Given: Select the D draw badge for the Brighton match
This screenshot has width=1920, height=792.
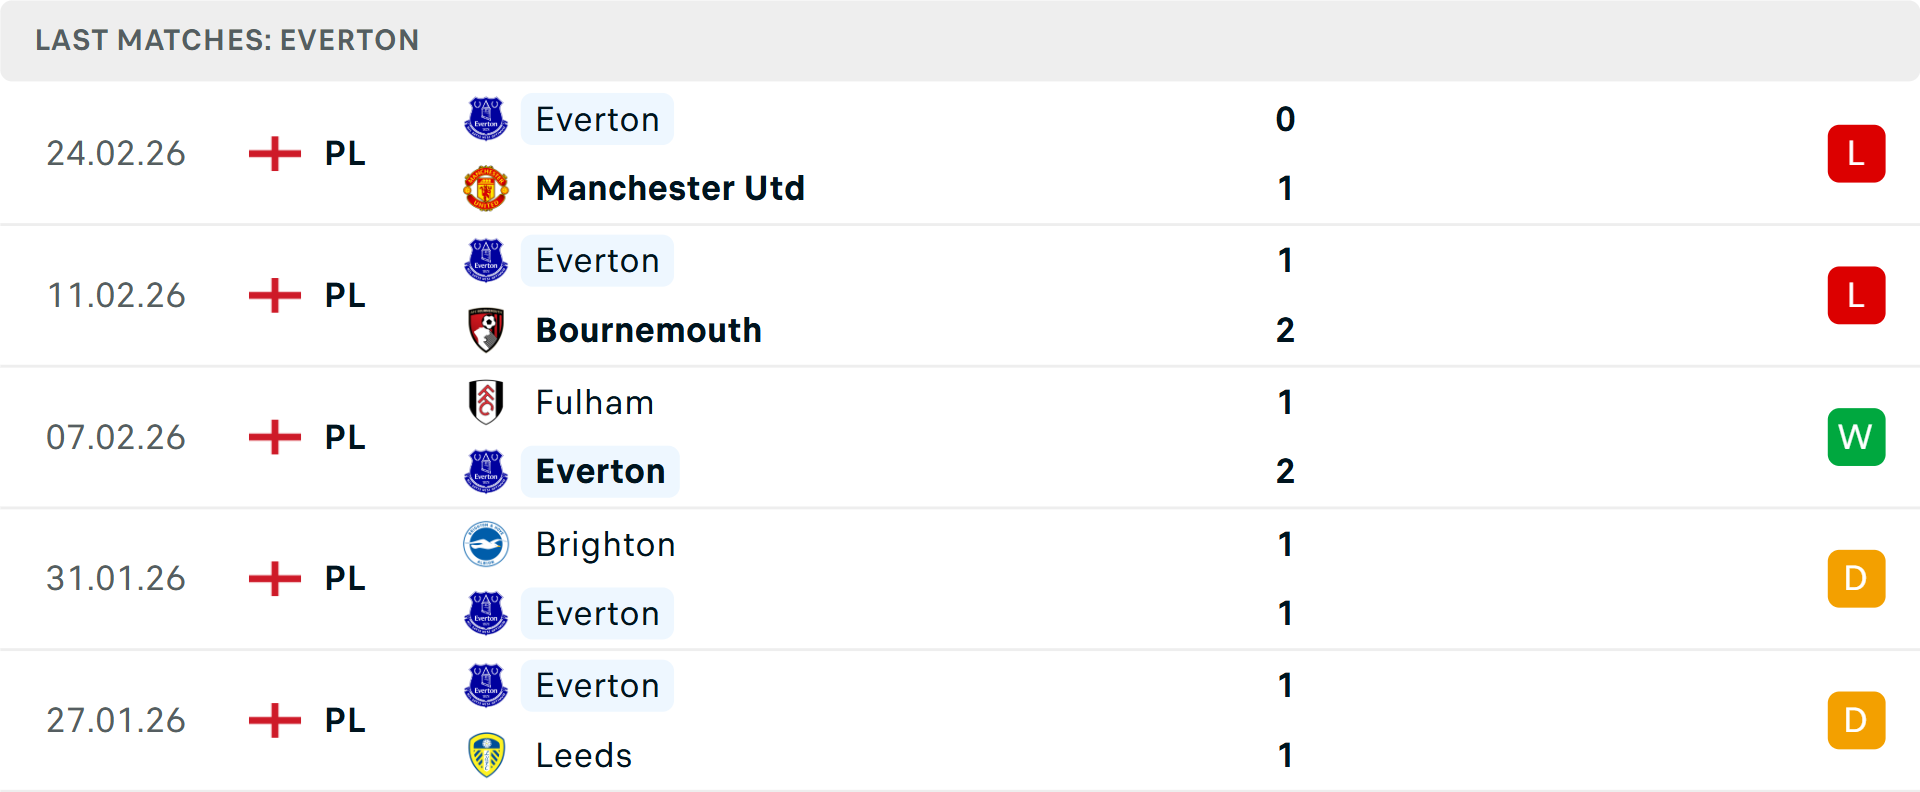Looking at the screenshot, I should click(x=1856, y=578).
